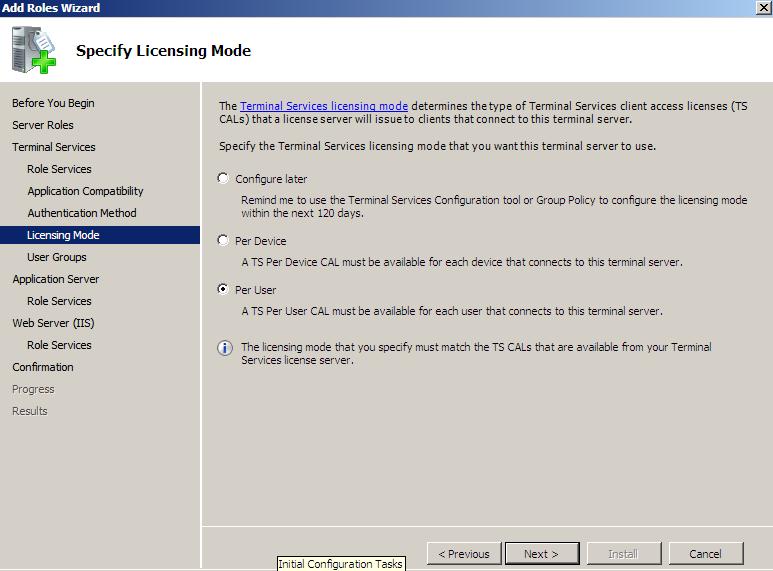Click the Add Roles Wizard server icon
Viewport: 773px width, 571px height.
coord(34,50)
